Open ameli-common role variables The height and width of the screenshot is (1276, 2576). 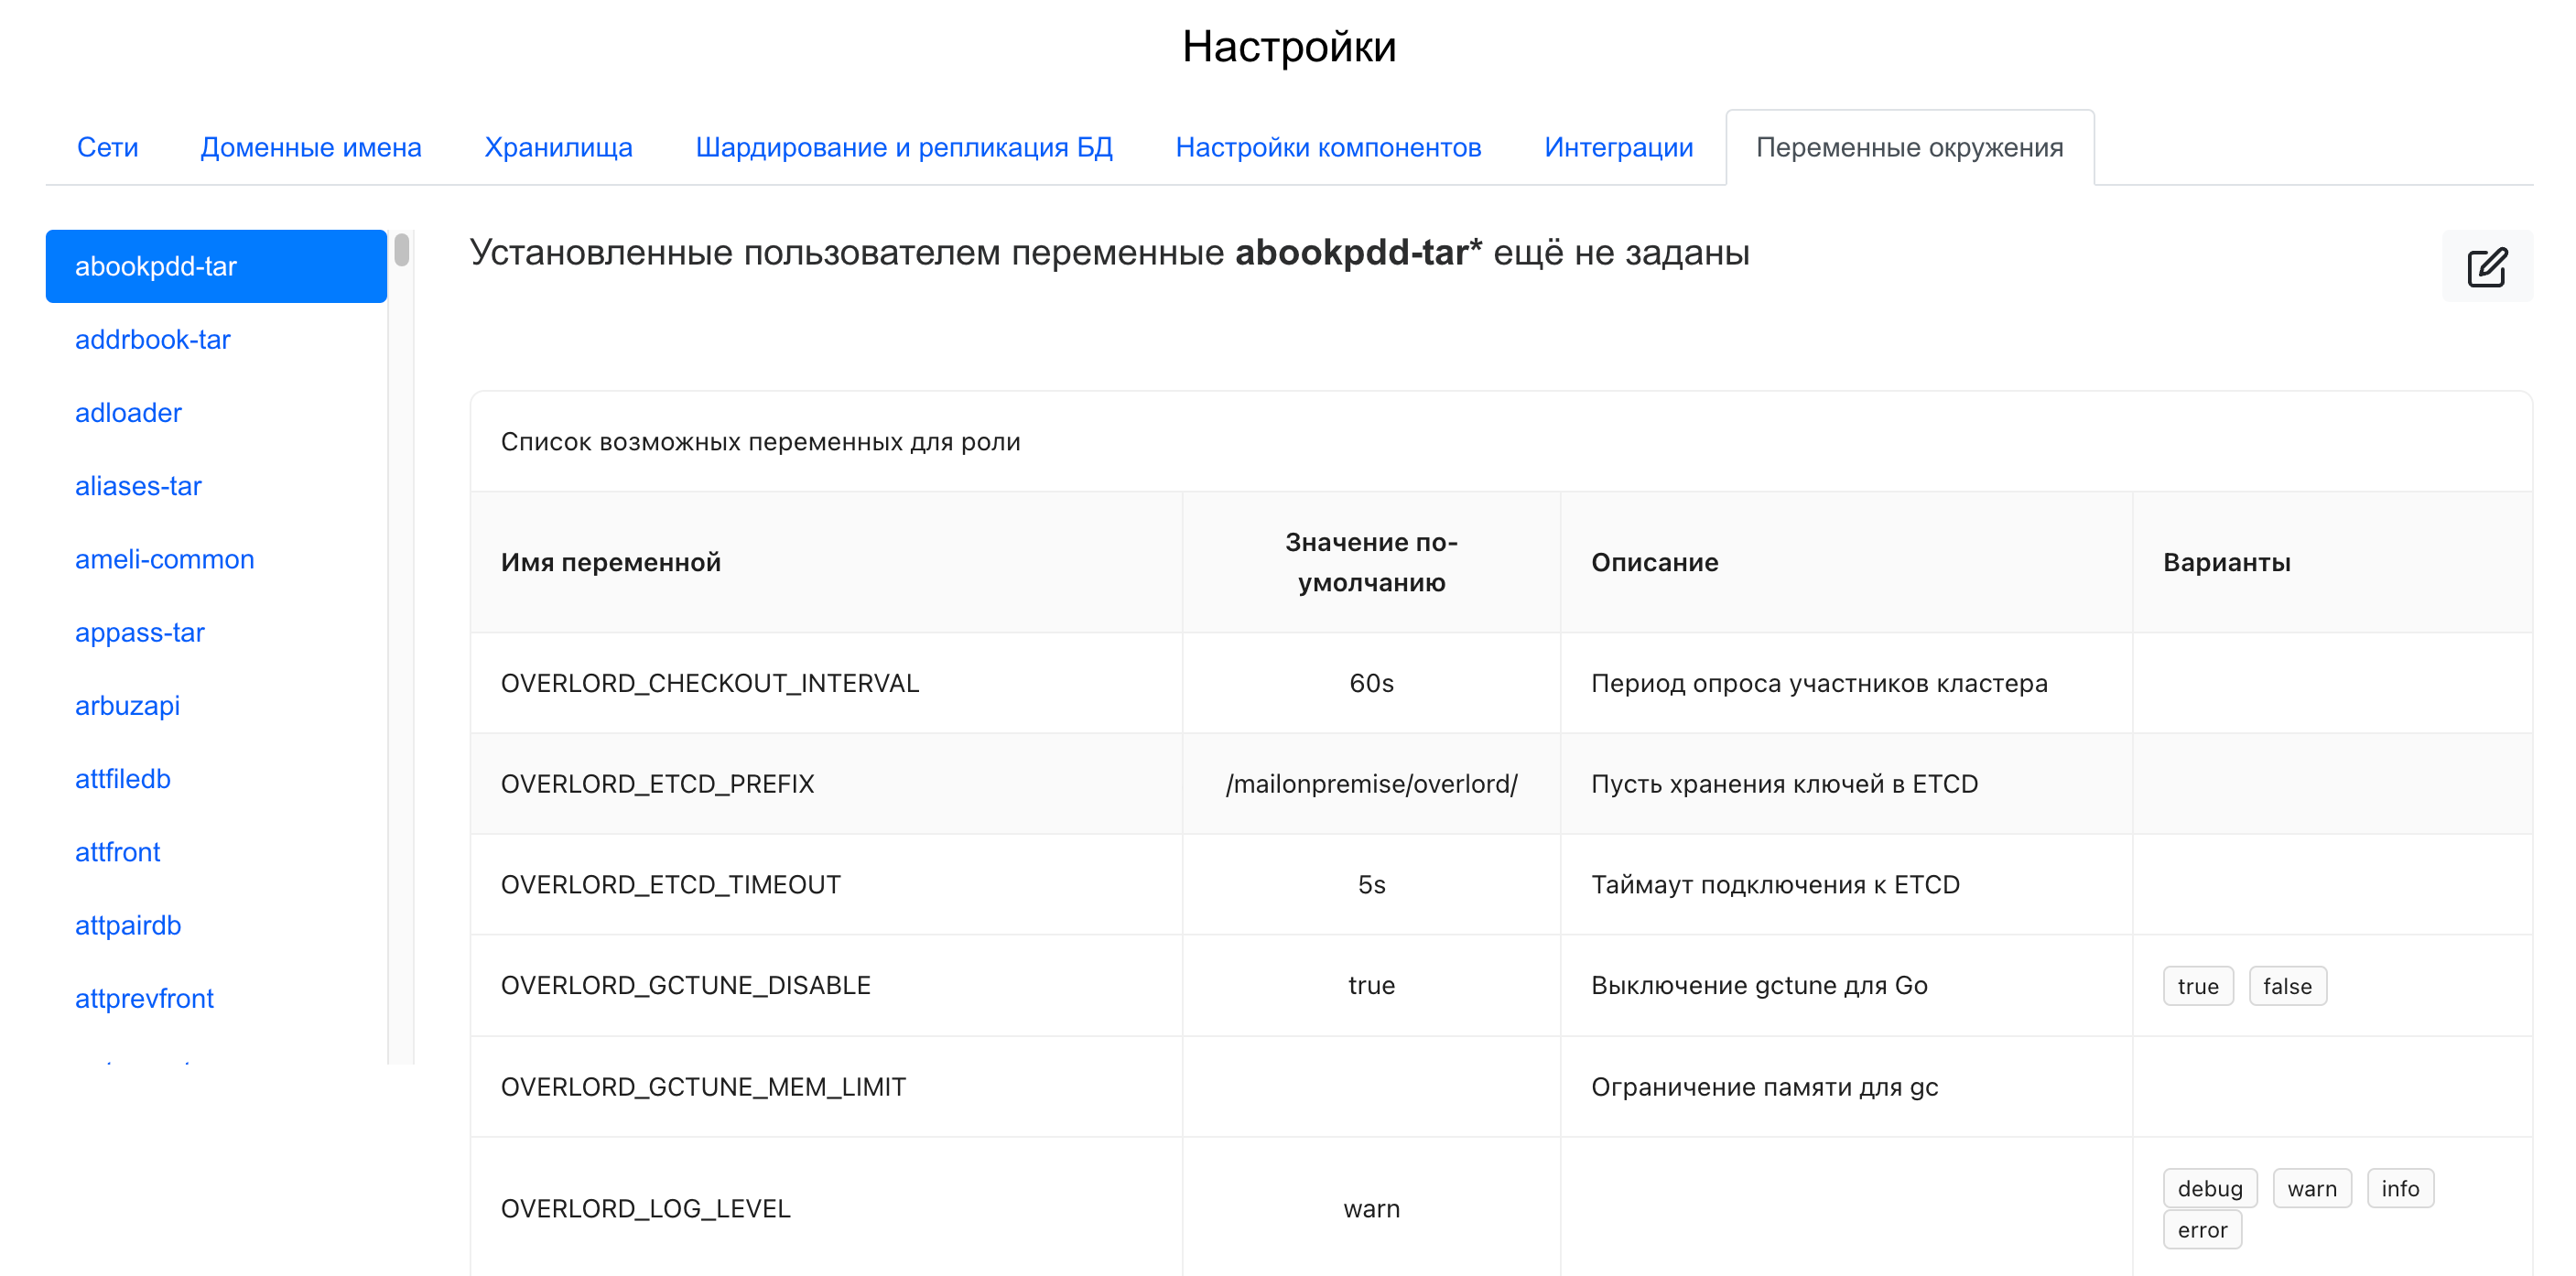165,559
